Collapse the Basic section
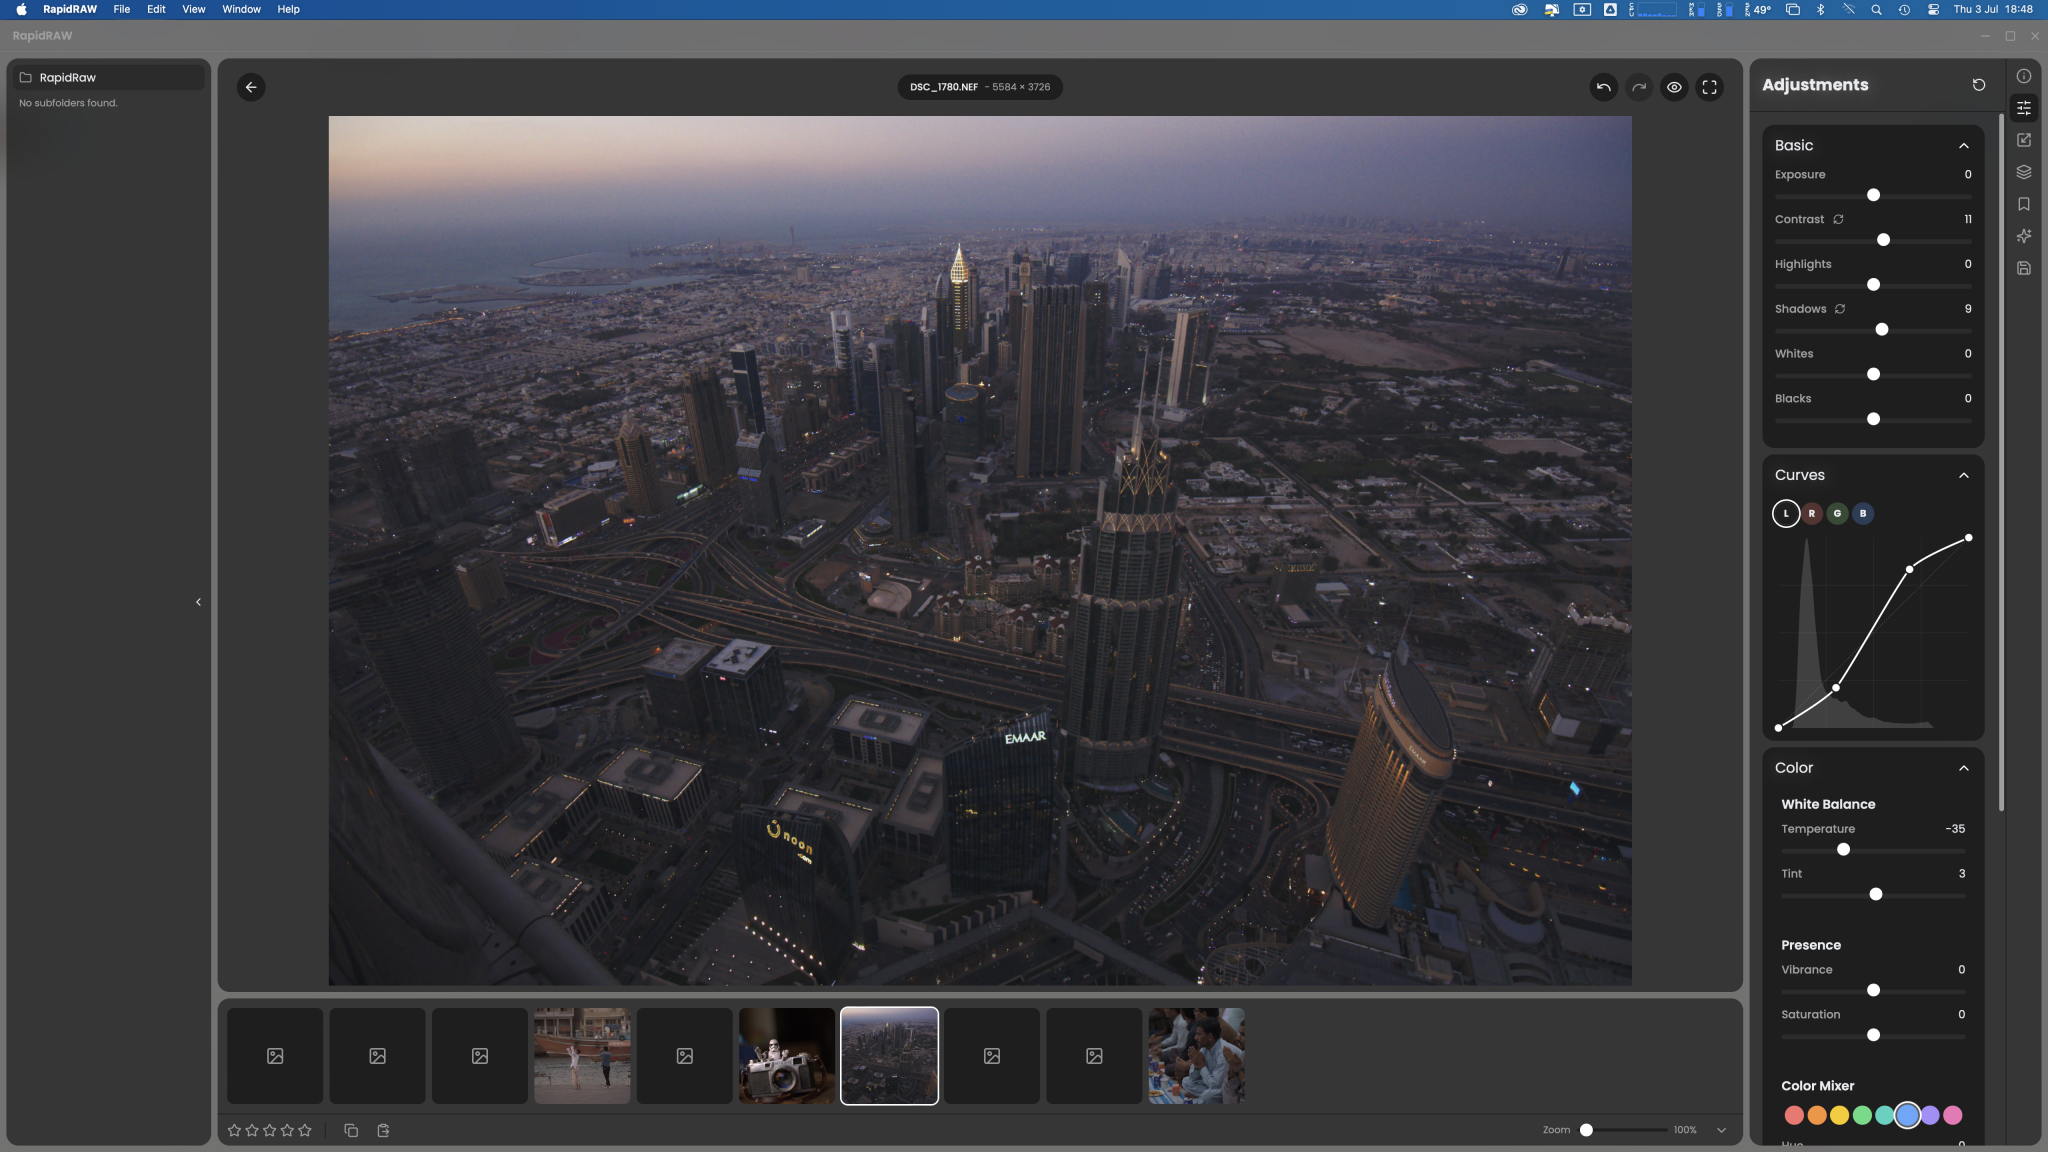 click(x=1964, y=146)
